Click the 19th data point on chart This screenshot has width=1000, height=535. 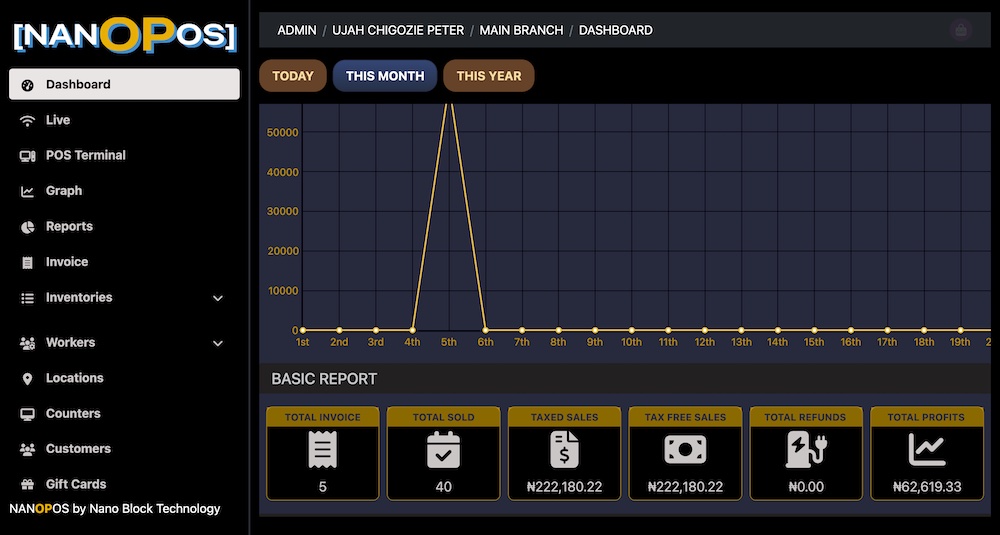[960, 330]
